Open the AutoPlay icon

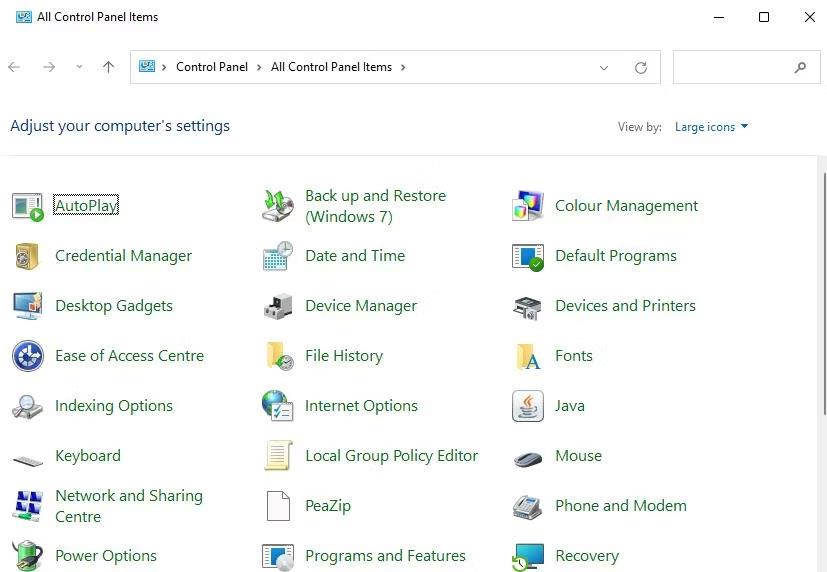(27, 206)
